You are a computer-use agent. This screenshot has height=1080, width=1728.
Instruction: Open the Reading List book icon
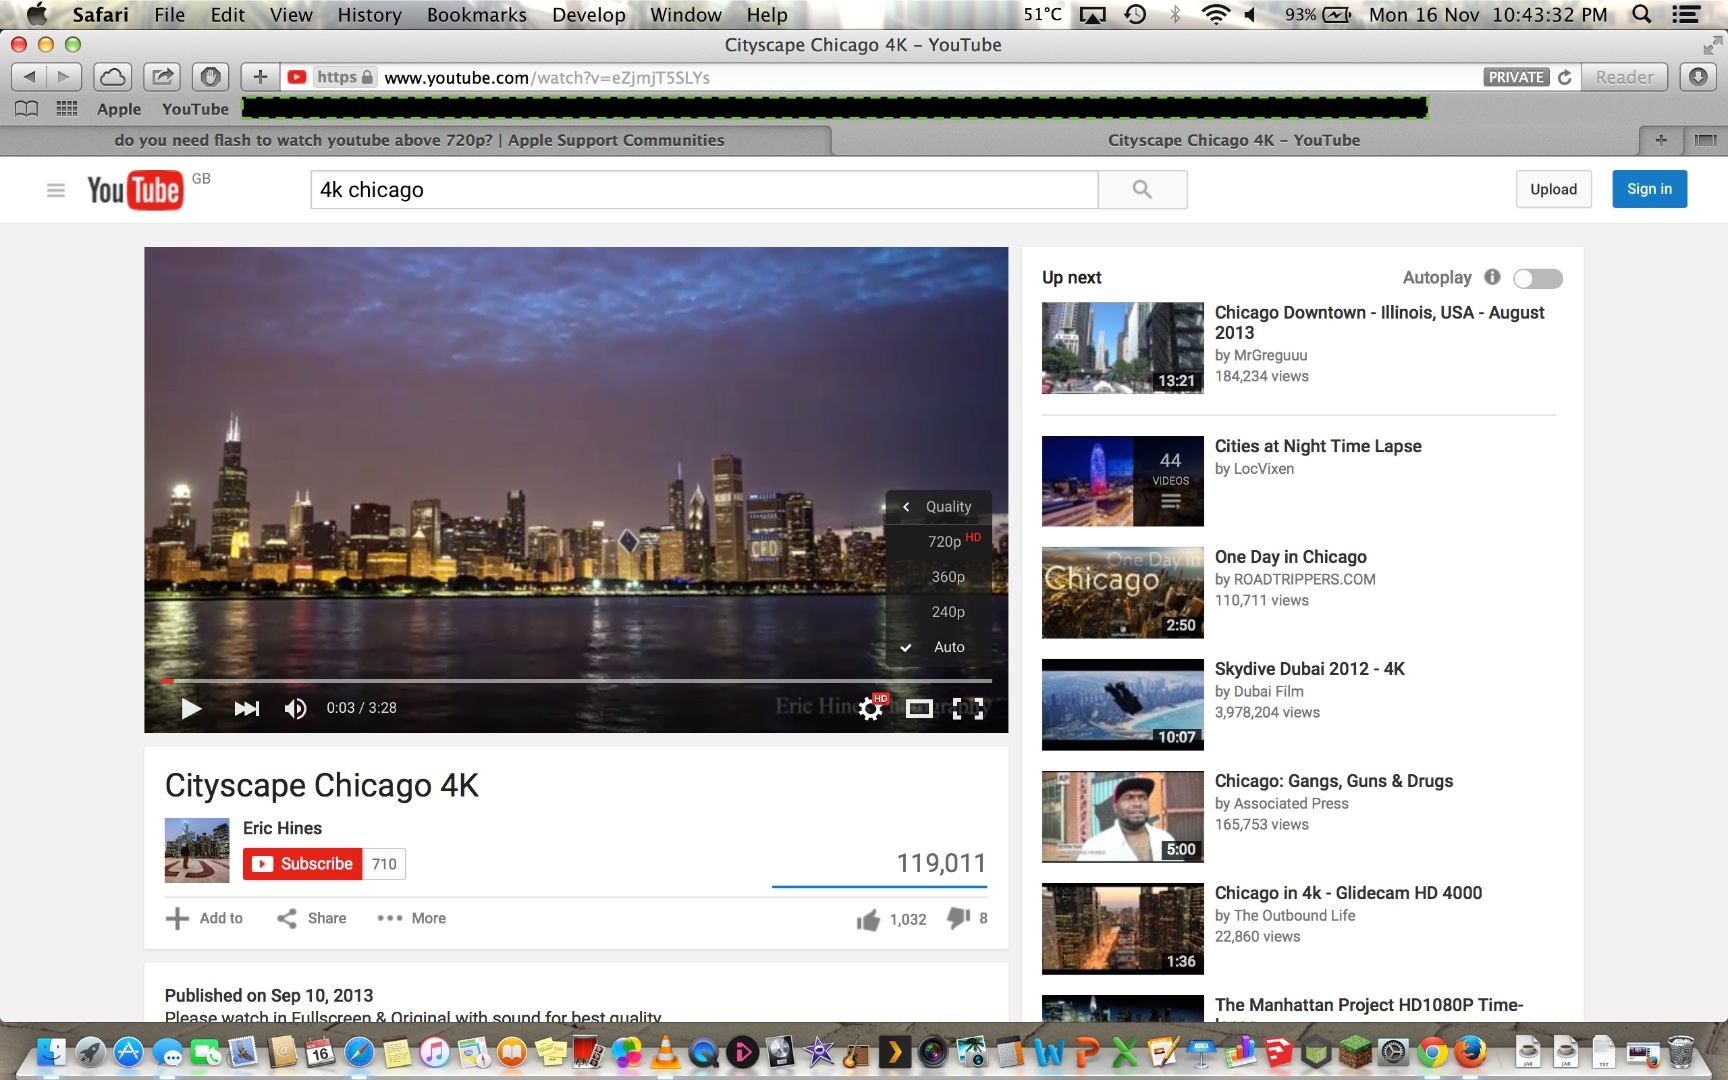click(27, 109)
